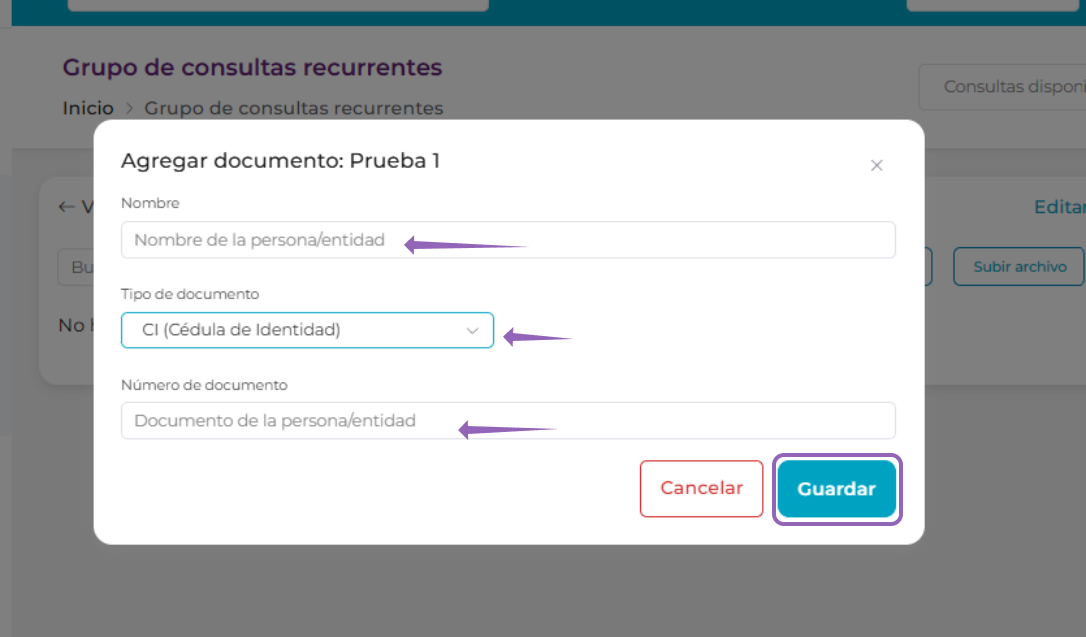Go to Inicio in the breadcrumb
This screenshot has height=637, width=1086.
[x=88, y=108]
